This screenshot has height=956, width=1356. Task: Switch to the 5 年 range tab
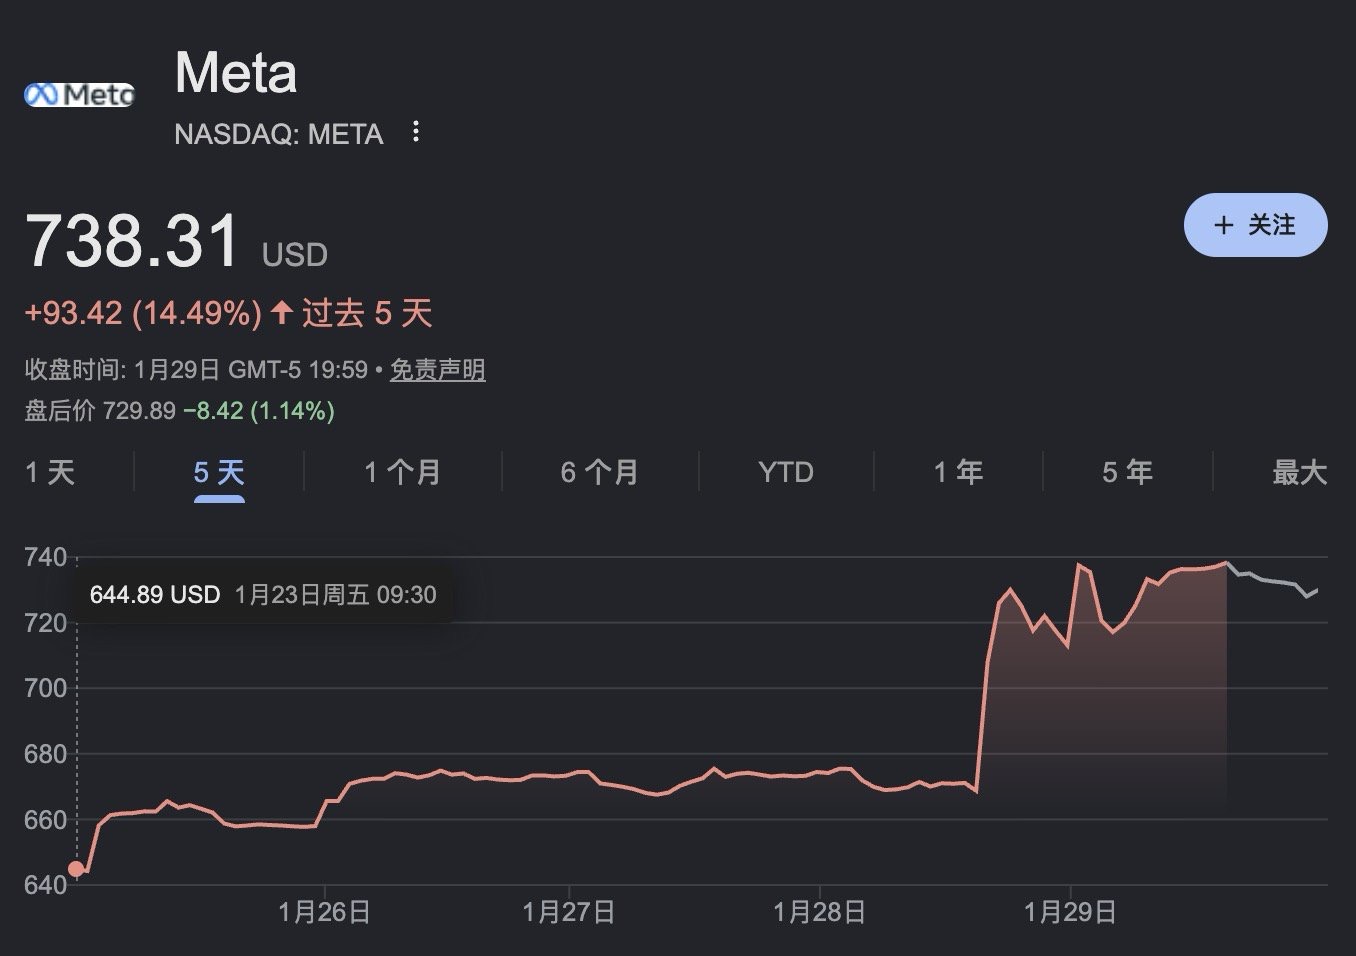(x=1127, y=472)
